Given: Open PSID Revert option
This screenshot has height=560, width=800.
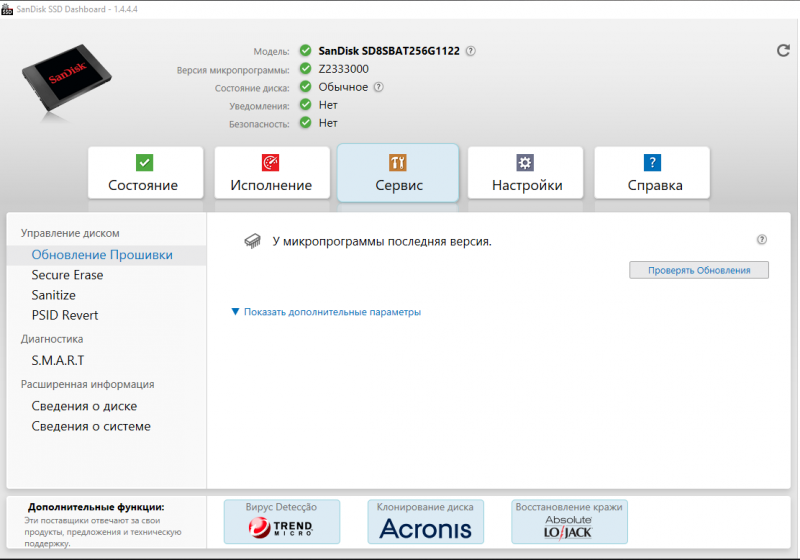Looking at the screenshot, I should 65,315.
